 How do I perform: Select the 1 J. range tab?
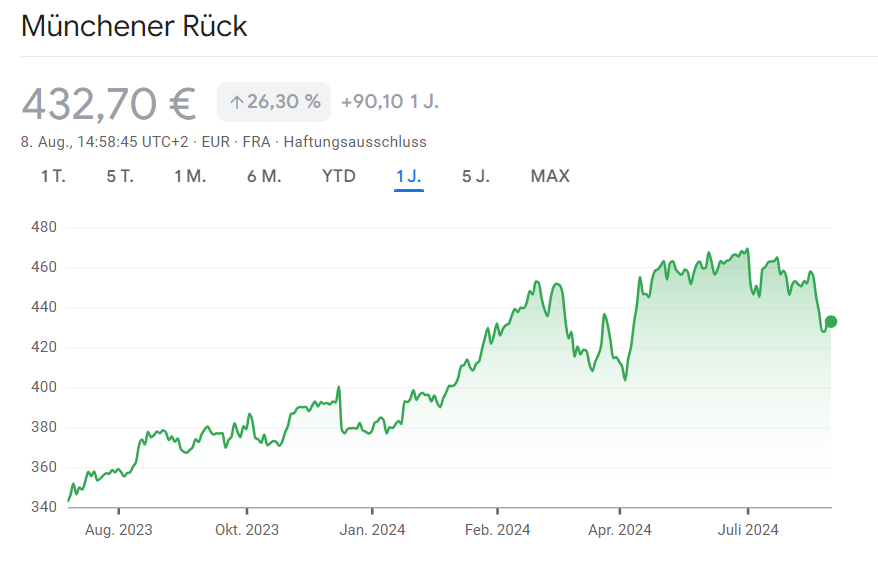coord(409,176)
